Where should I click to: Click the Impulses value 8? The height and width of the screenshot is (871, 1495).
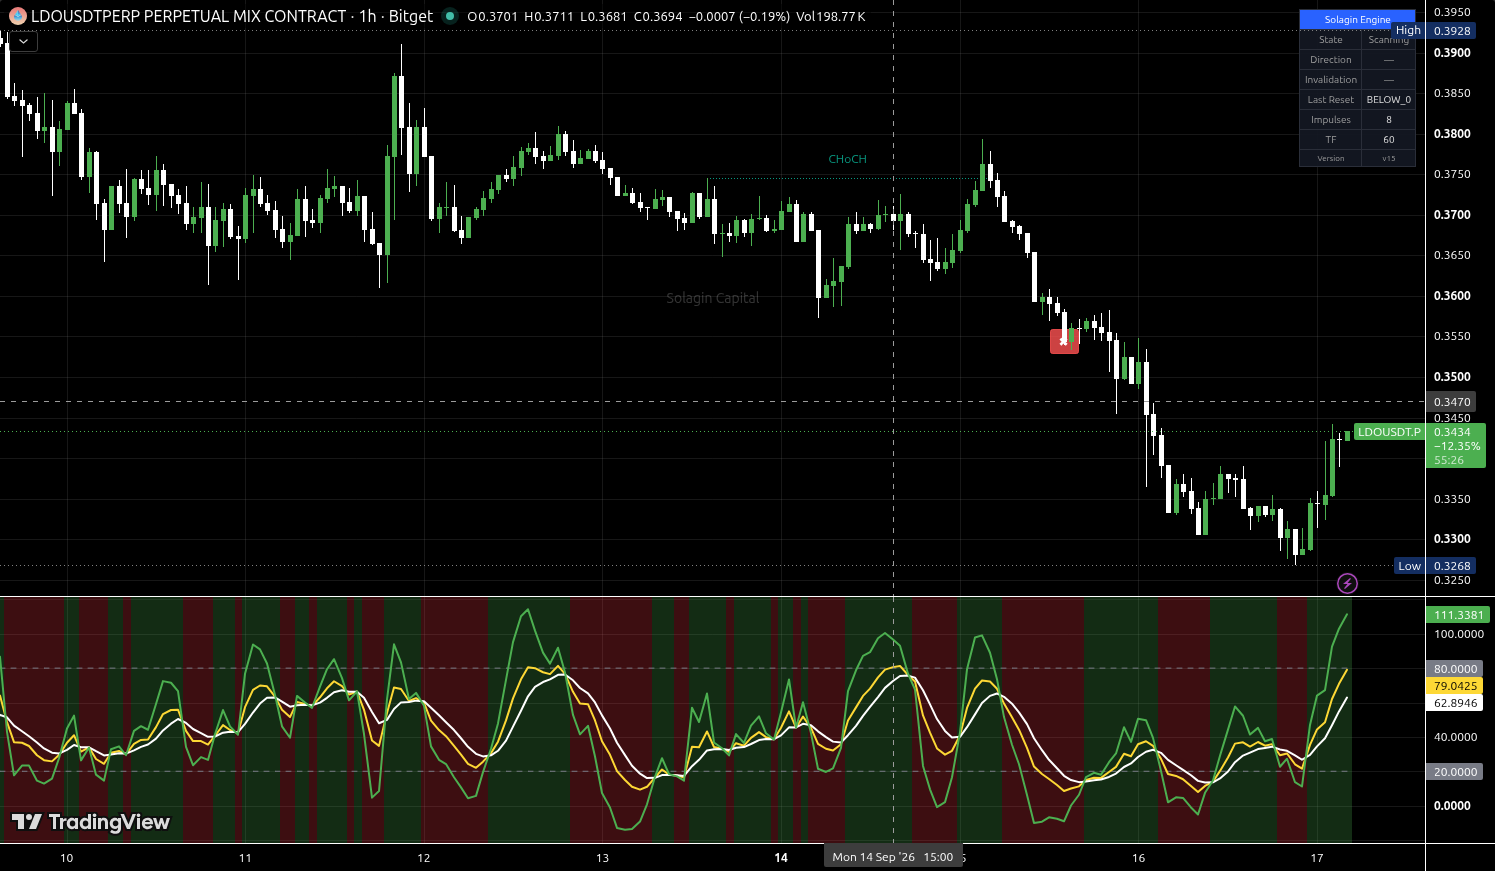pyautogui.click(x=1388, y=120)
